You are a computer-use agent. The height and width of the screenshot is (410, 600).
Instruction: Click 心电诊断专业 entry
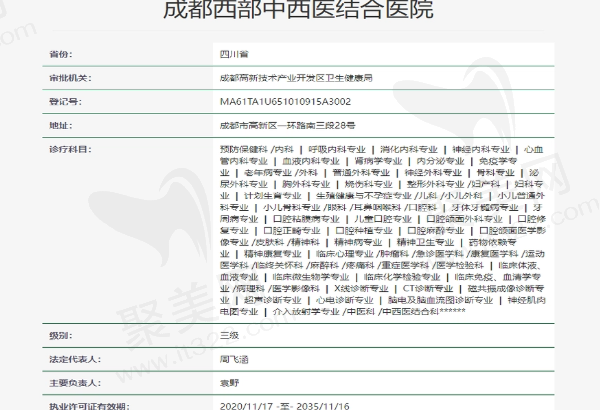[x=345, y=300]
